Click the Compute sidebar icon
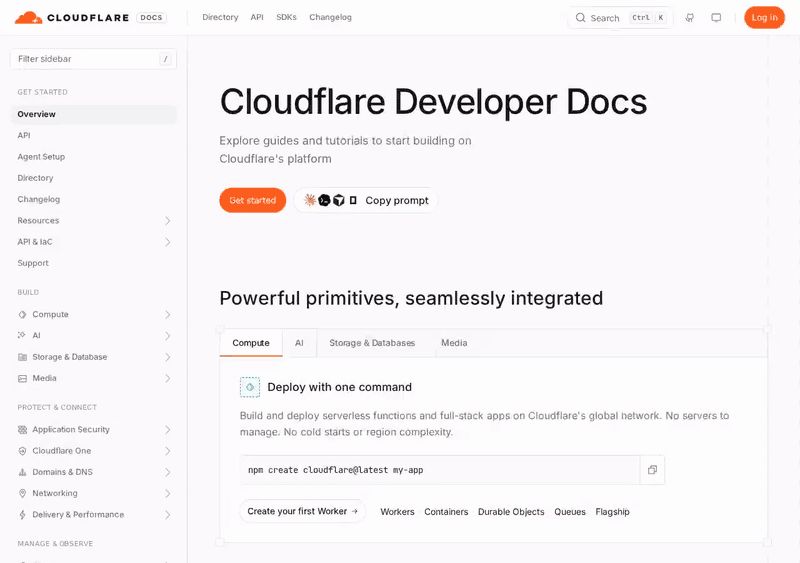The height and width of the screenshot is (563, 800). click(x=22, y=314)
